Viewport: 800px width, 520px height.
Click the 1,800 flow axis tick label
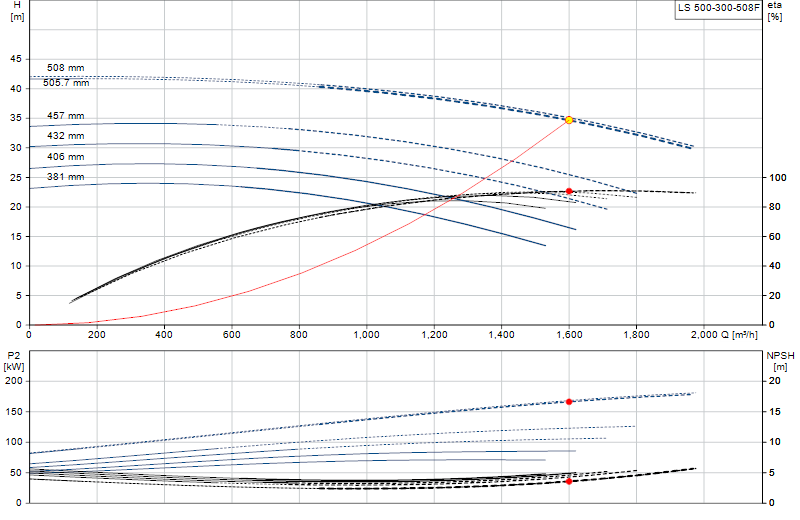(636, 335)
